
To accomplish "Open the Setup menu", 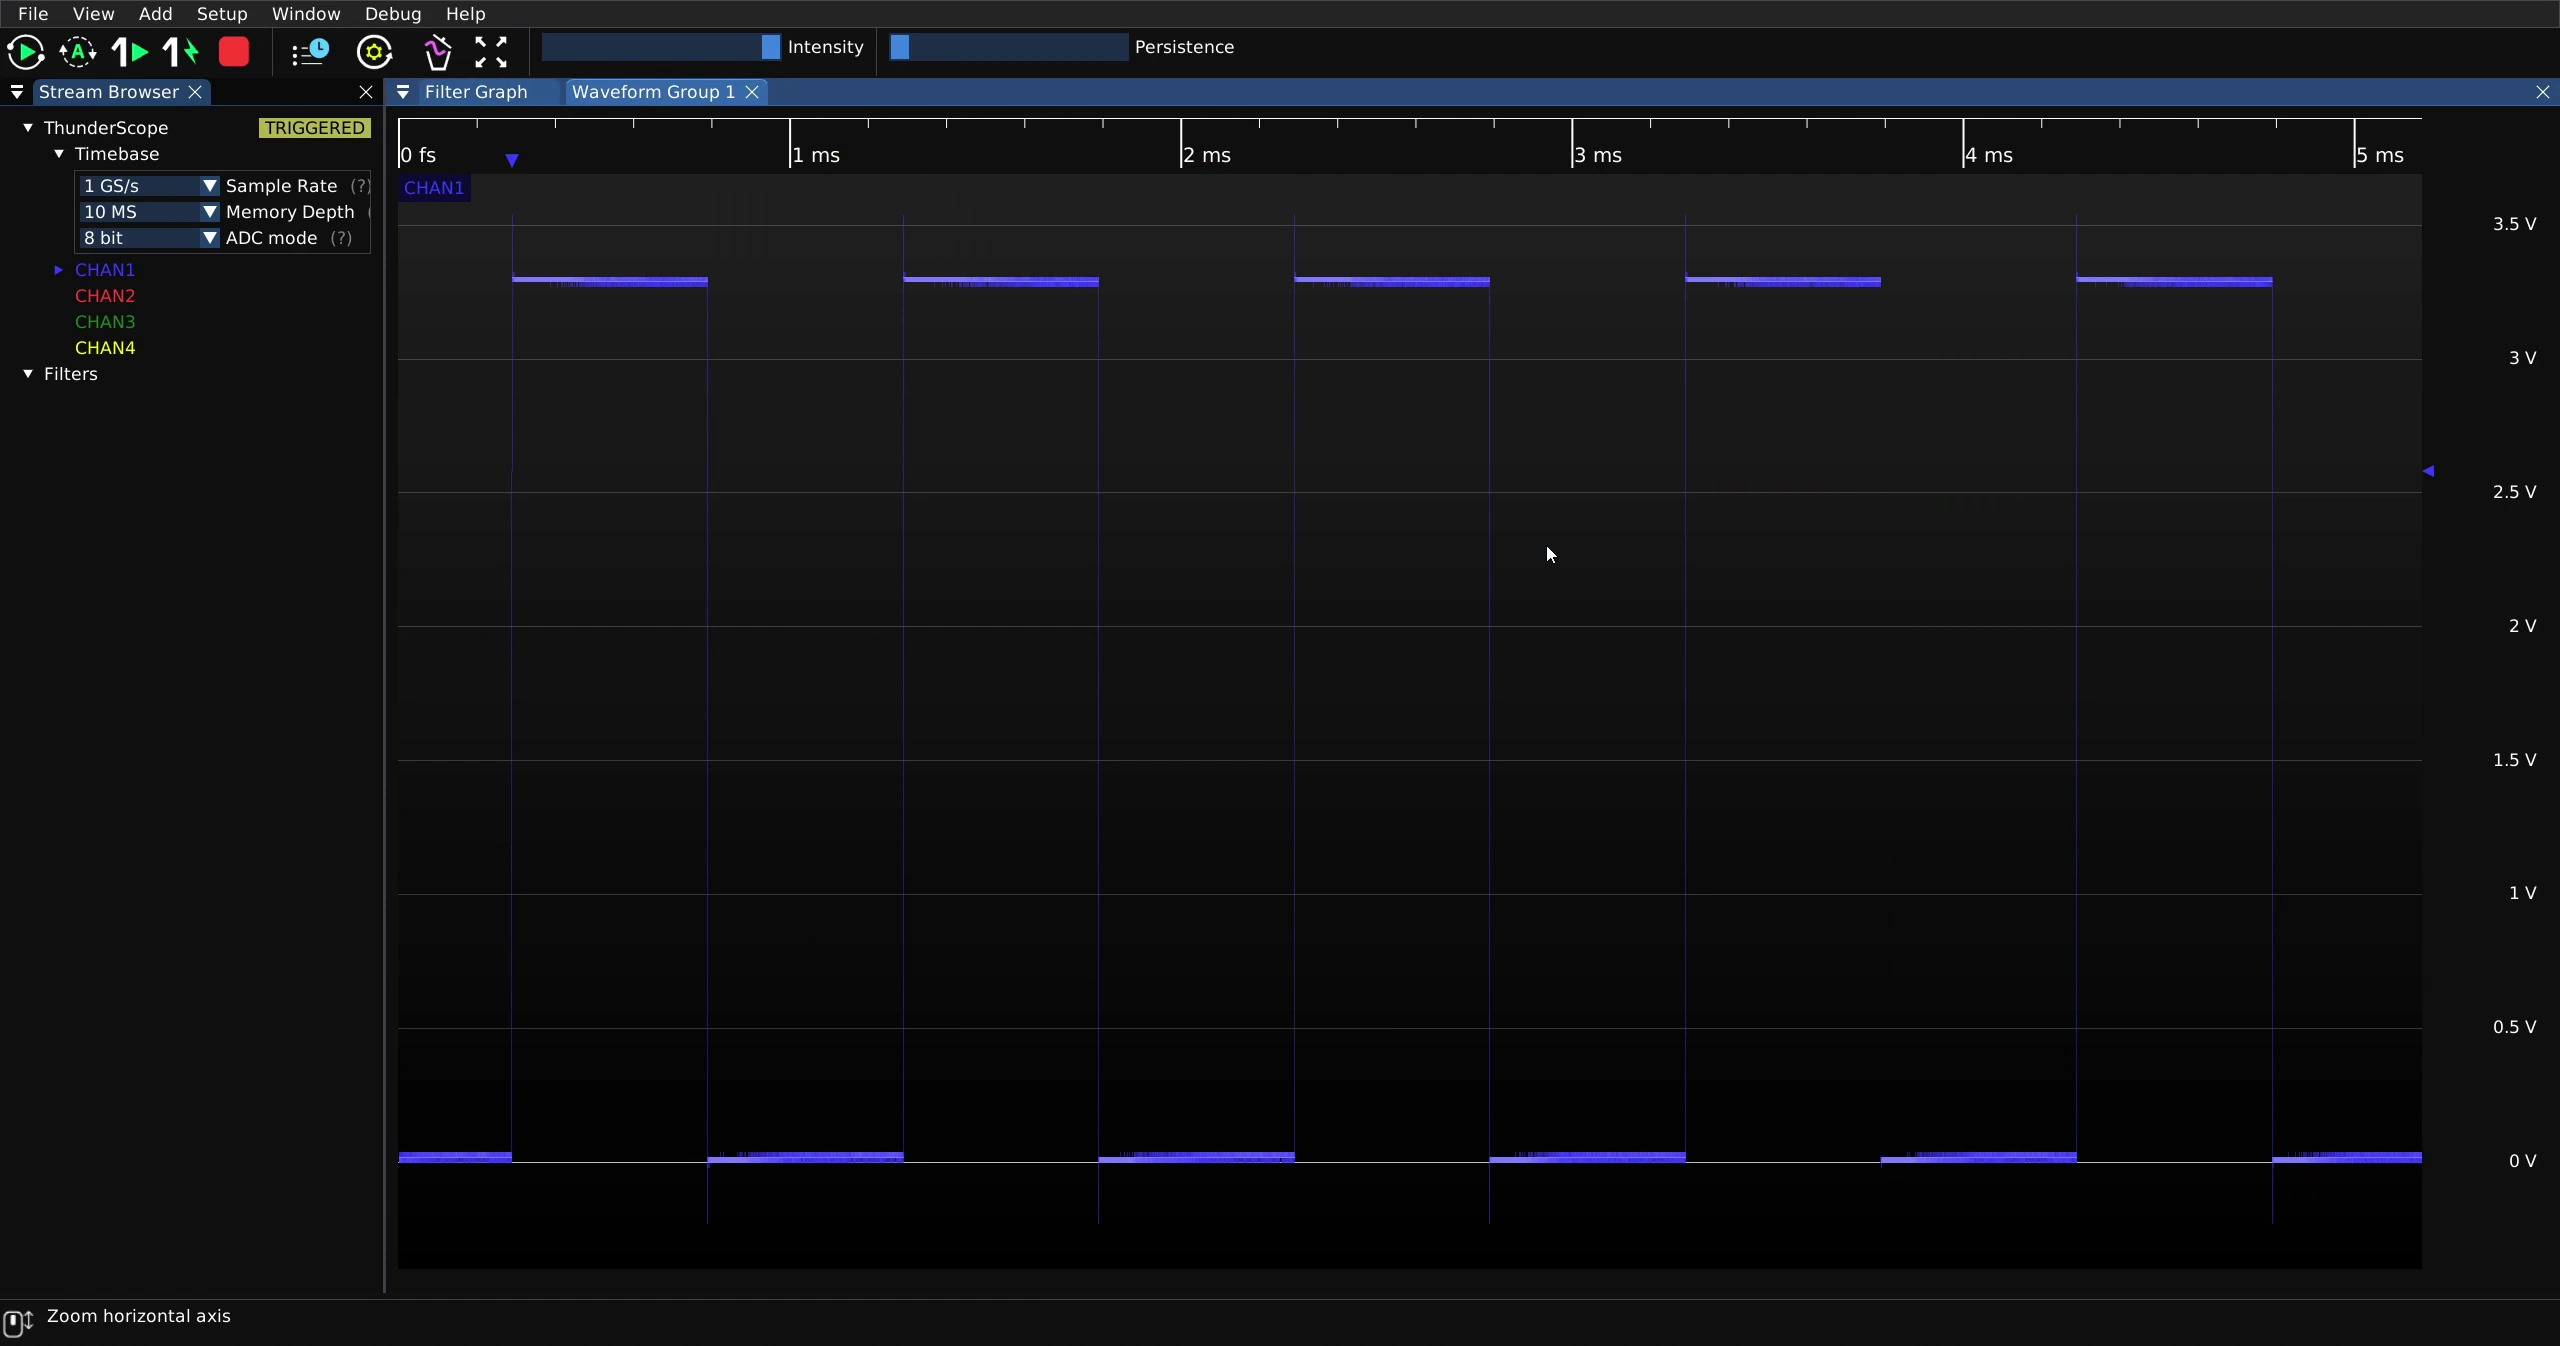I will click(222, 14).
